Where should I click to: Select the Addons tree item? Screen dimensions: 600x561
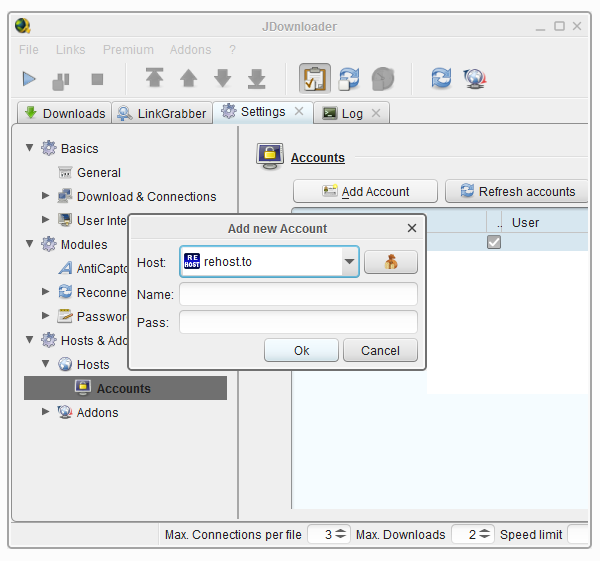(x=98, y=413)
